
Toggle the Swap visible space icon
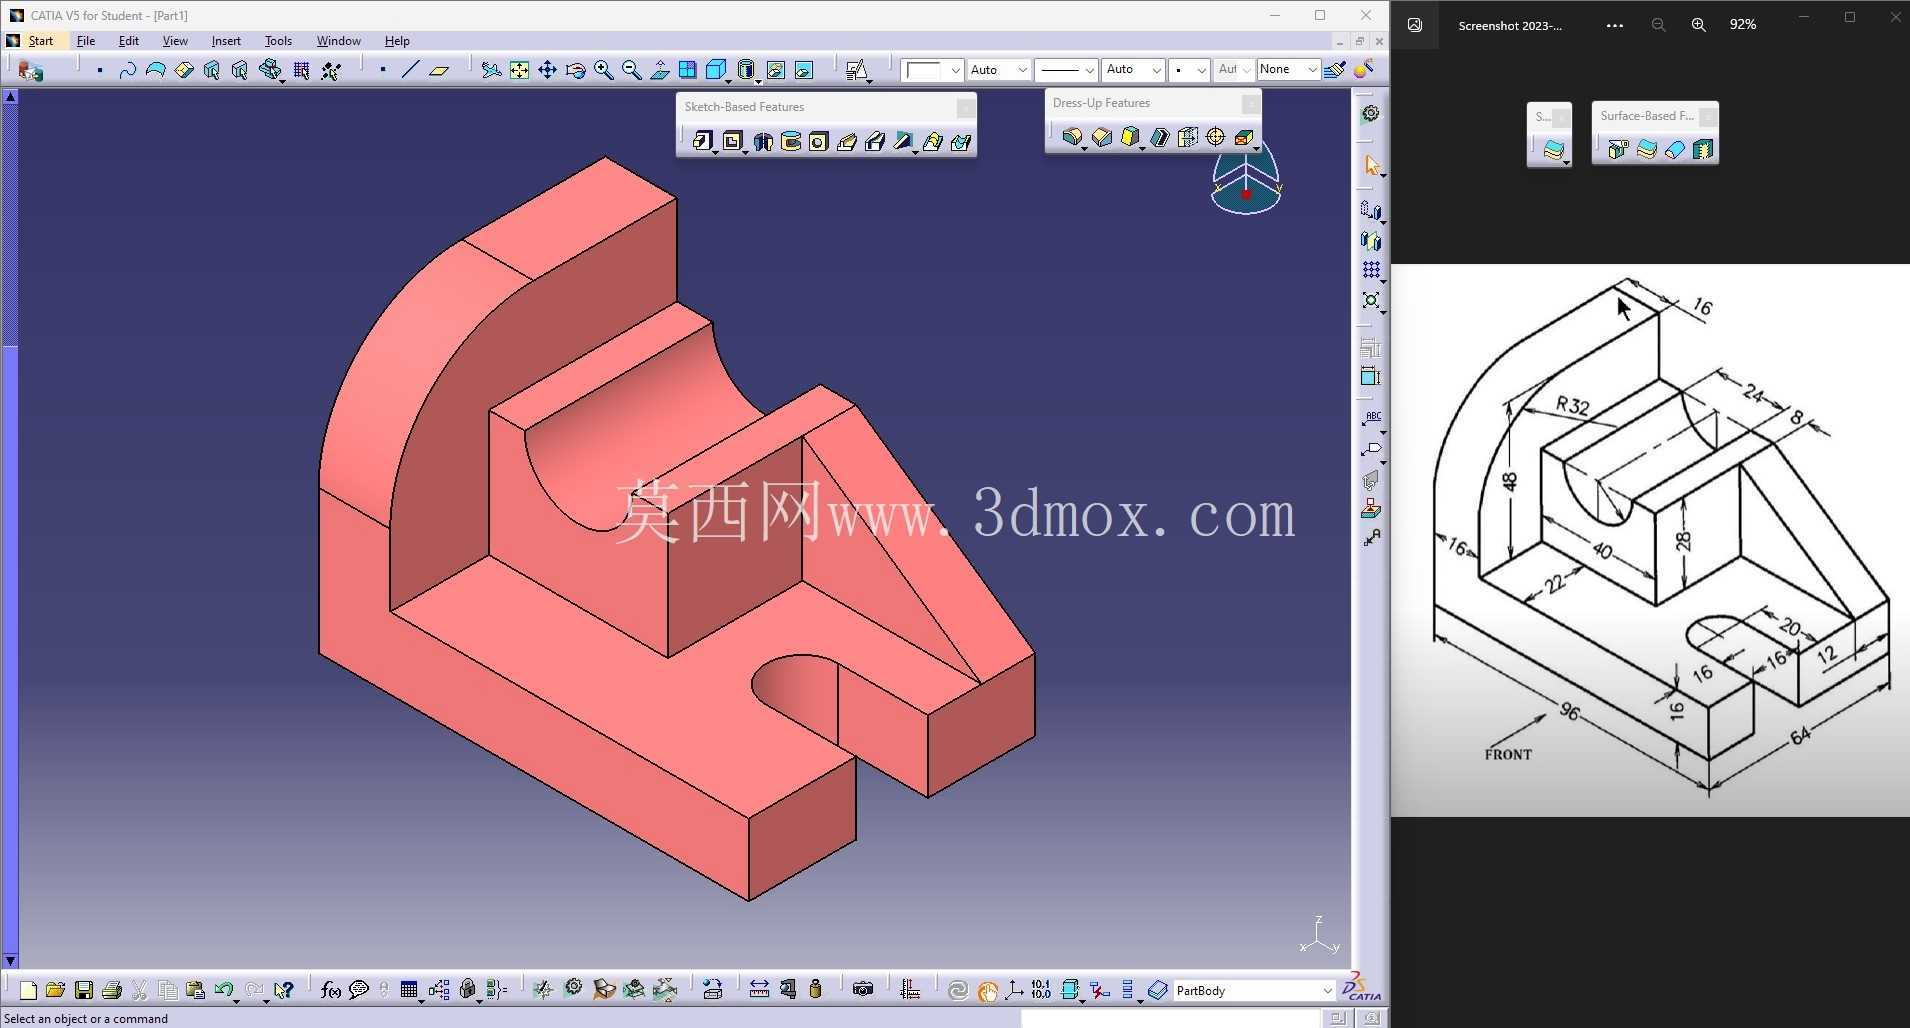tap(803, 70)
